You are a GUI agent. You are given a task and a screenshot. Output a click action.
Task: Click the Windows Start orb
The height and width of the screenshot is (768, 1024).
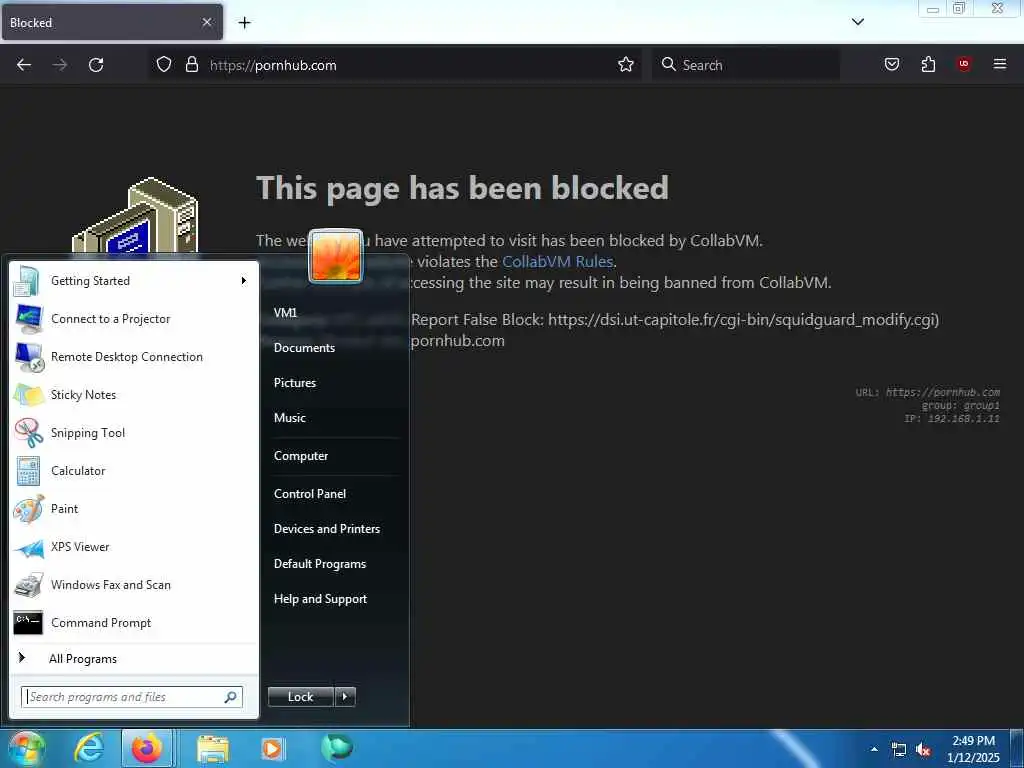pos(26,748)
